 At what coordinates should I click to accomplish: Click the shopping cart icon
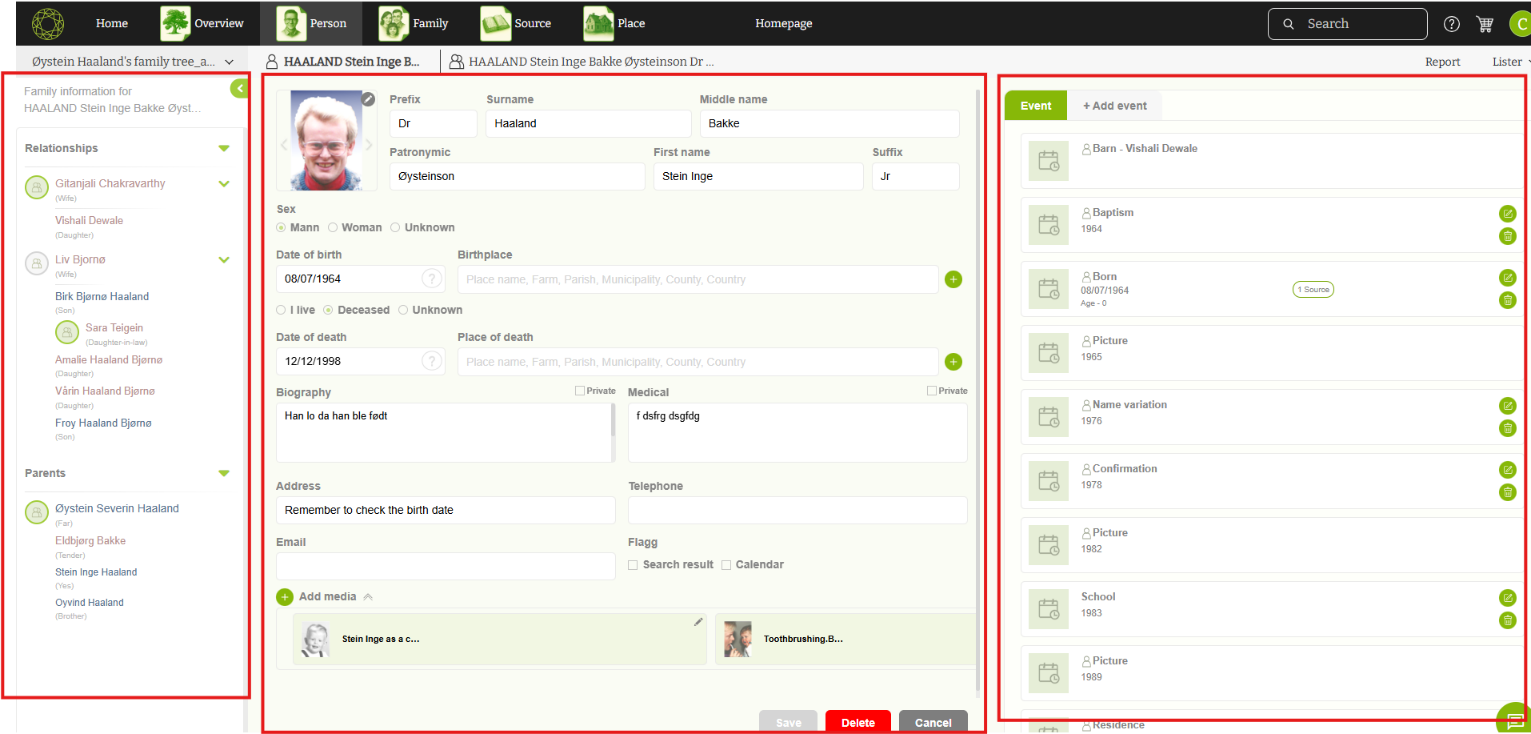tap(1484, 24)
